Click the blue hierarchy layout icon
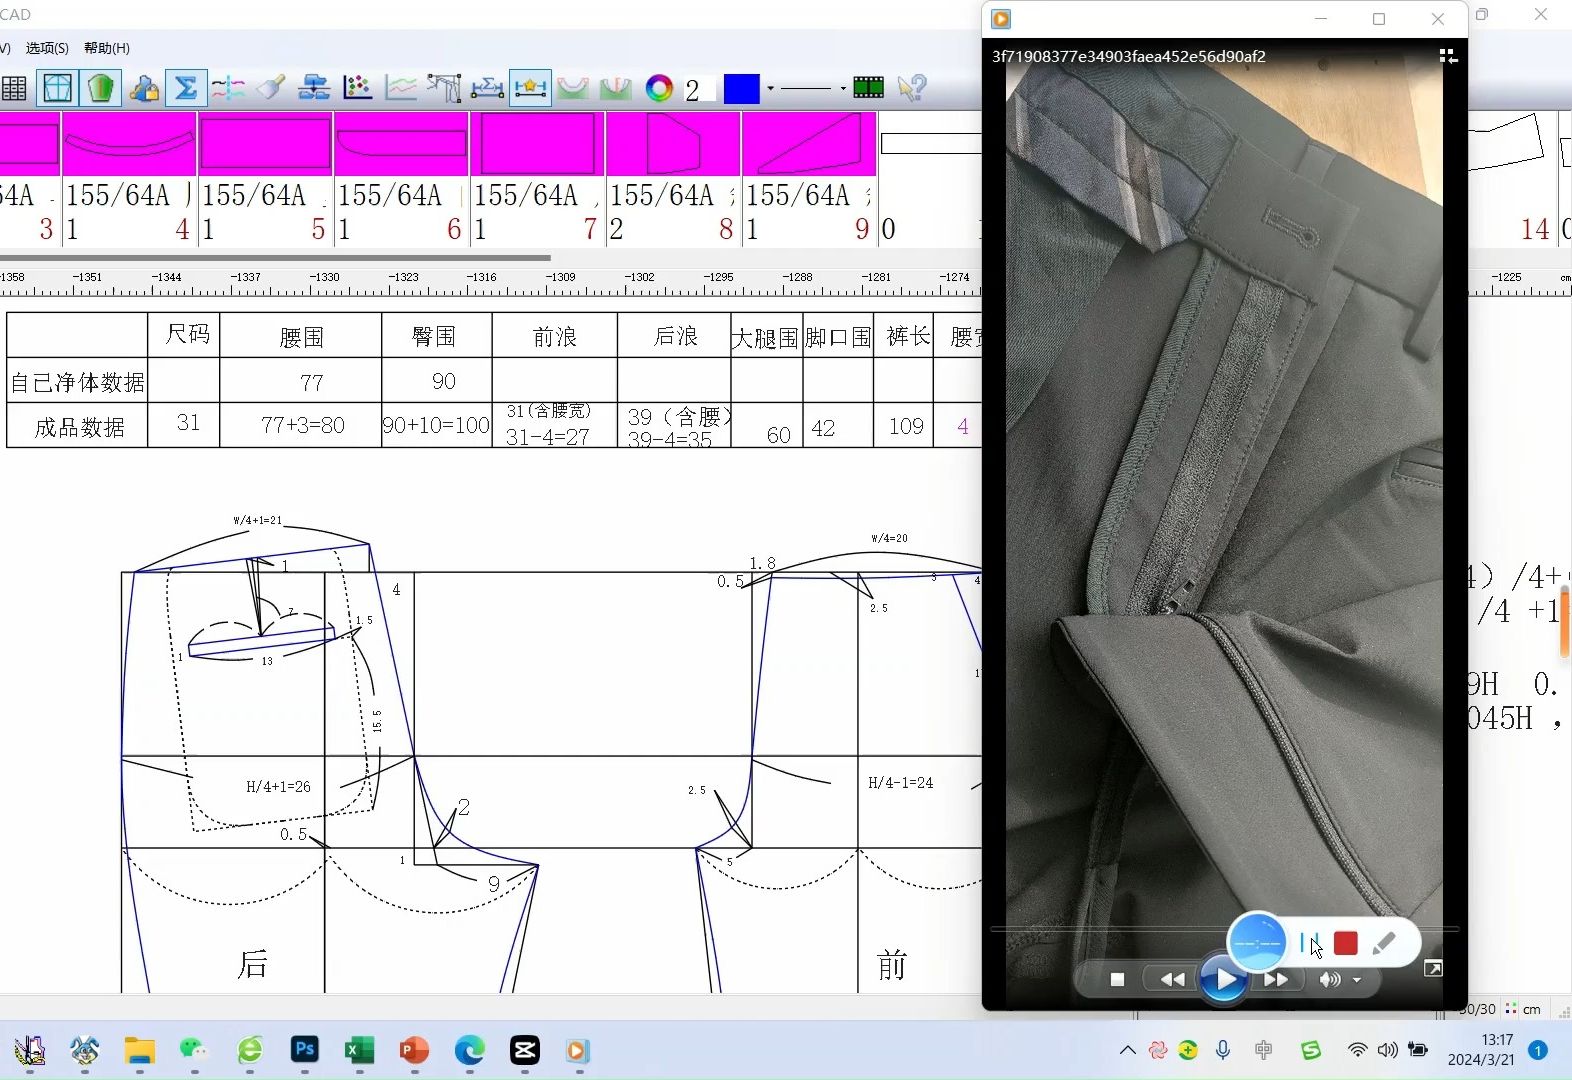The width and height of the screenshot is (1572, 1080). pyautogui.click(x=314, y=88)
